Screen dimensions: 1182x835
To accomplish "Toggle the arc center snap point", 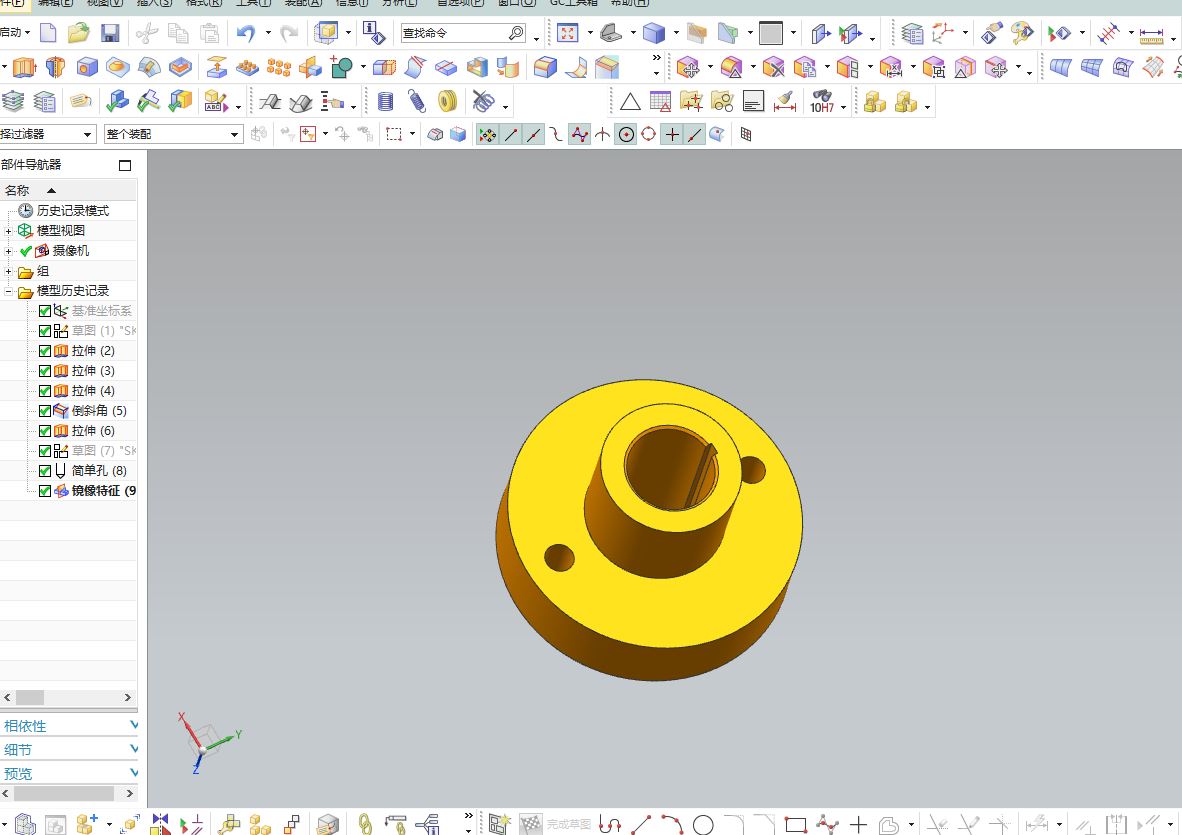I will tap(626, 135).
